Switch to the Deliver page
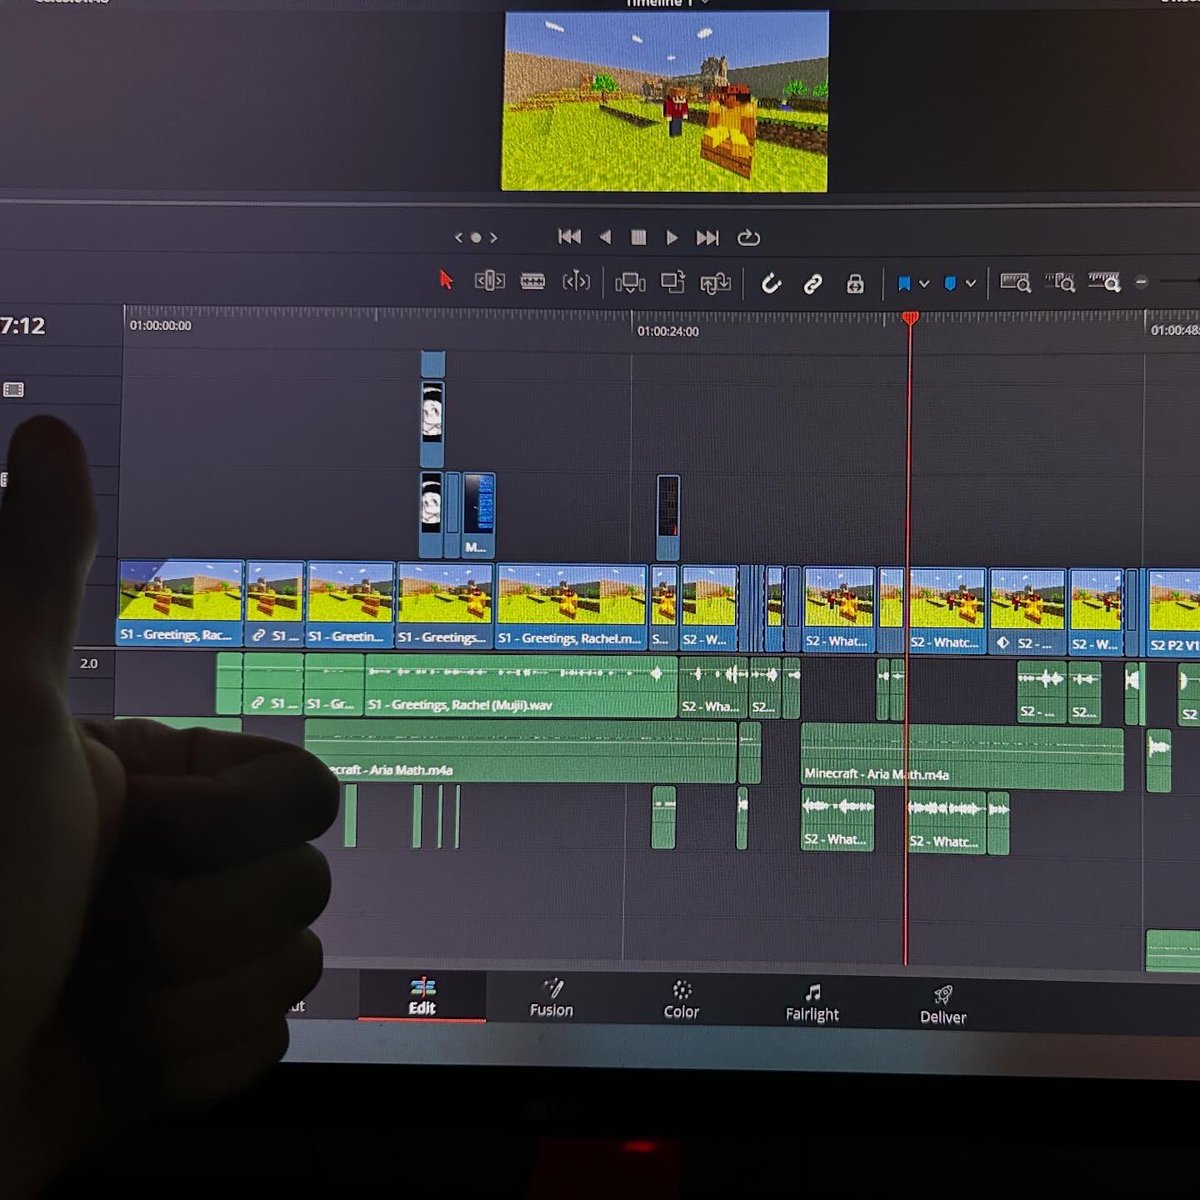Viewport: 1200px width, 1200px height. pyautogui.click(x=943, y=1006)
